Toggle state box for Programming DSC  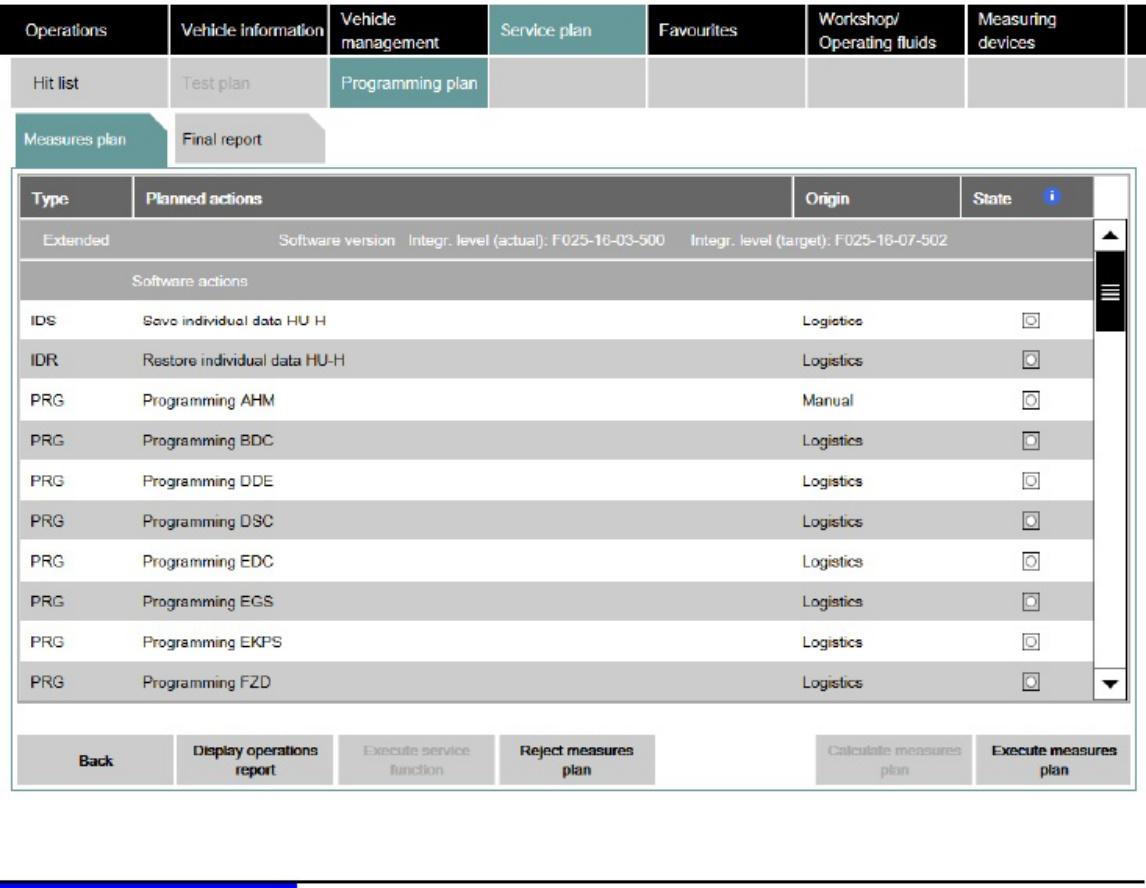click(x=1031, y=521)
